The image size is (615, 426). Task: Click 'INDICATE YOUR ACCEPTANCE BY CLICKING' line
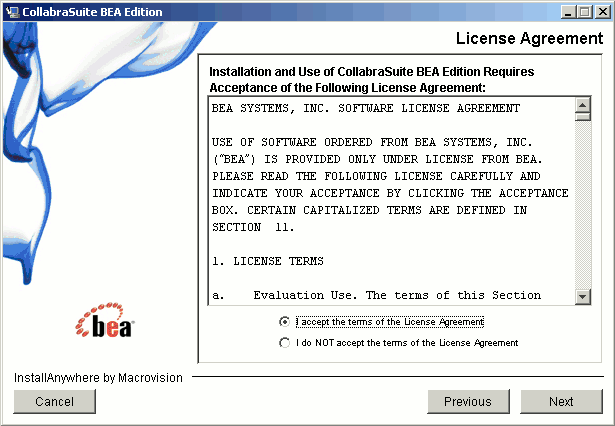pyautogui.click(x=390, y=193)
